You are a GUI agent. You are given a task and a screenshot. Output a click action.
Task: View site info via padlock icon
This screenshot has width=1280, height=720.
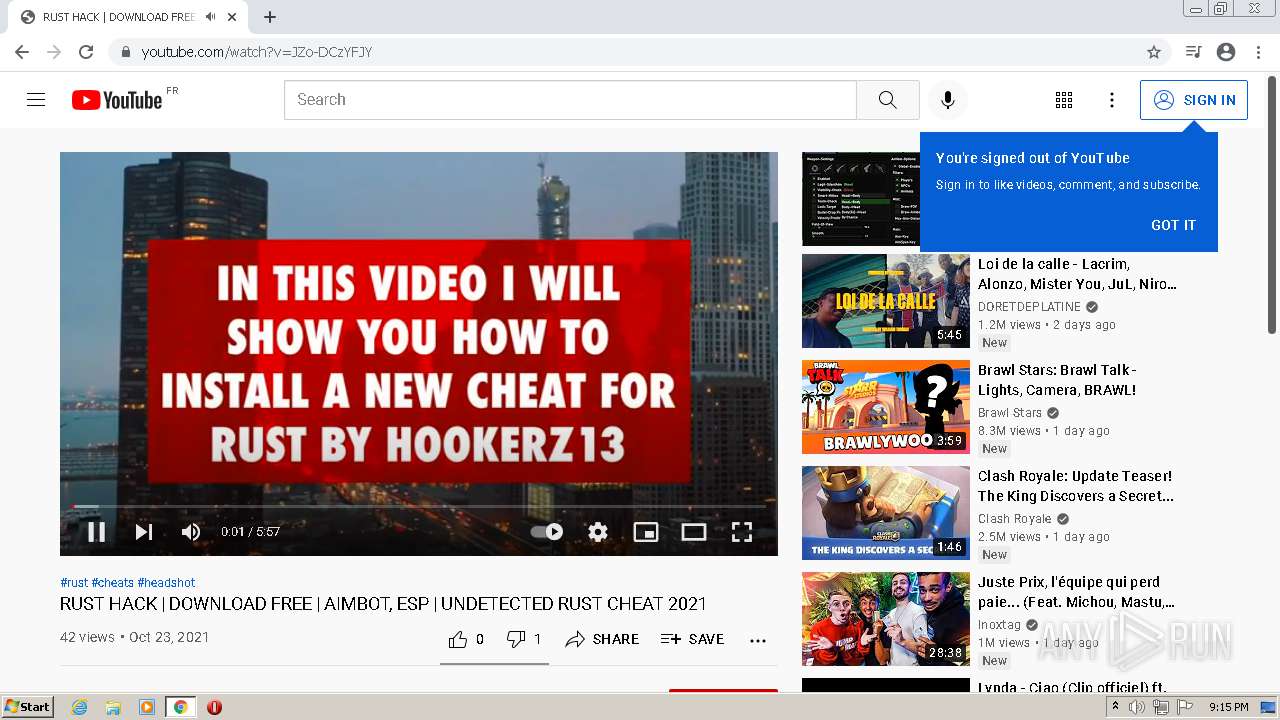[x=125, y=52]
